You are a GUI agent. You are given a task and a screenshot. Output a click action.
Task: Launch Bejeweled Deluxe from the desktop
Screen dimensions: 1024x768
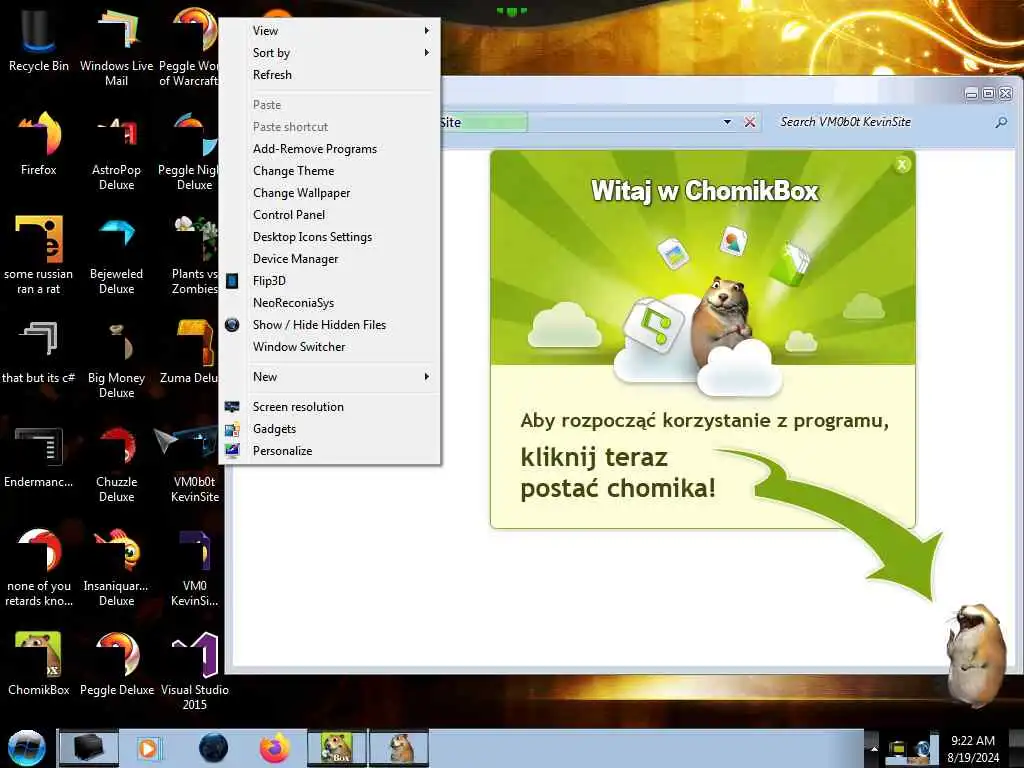[116, 255]
